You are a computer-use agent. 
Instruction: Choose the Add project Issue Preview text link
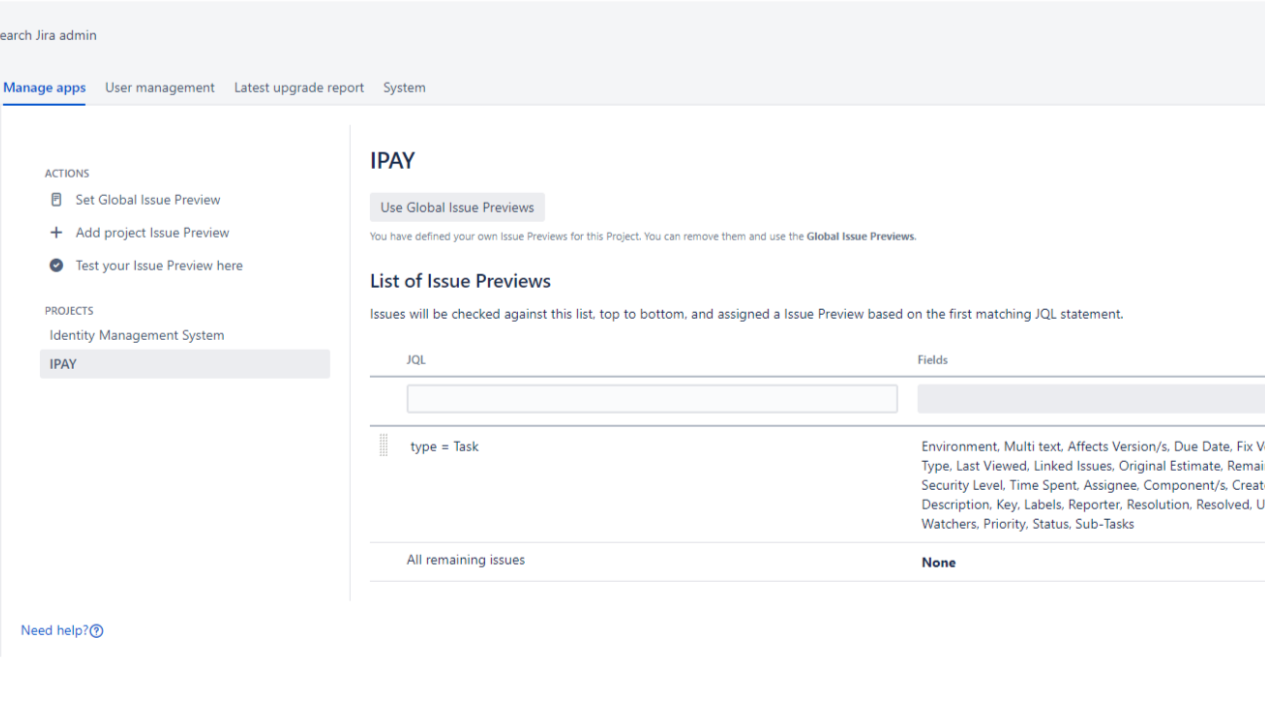(152, 233)
